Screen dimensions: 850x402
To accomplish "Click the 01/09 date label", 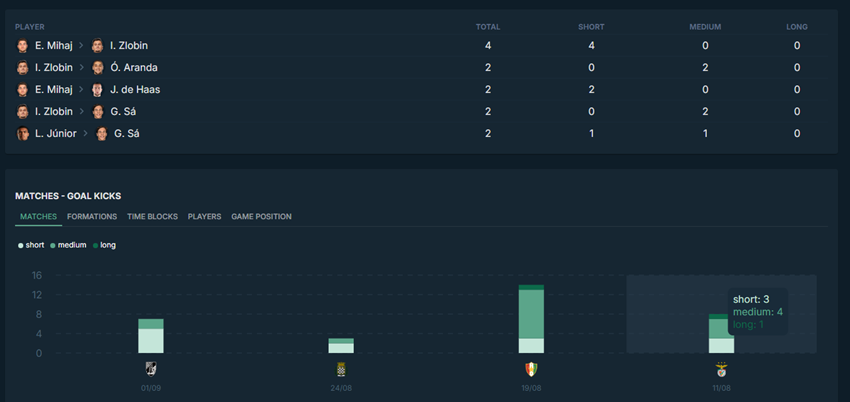I will [151, 388].
